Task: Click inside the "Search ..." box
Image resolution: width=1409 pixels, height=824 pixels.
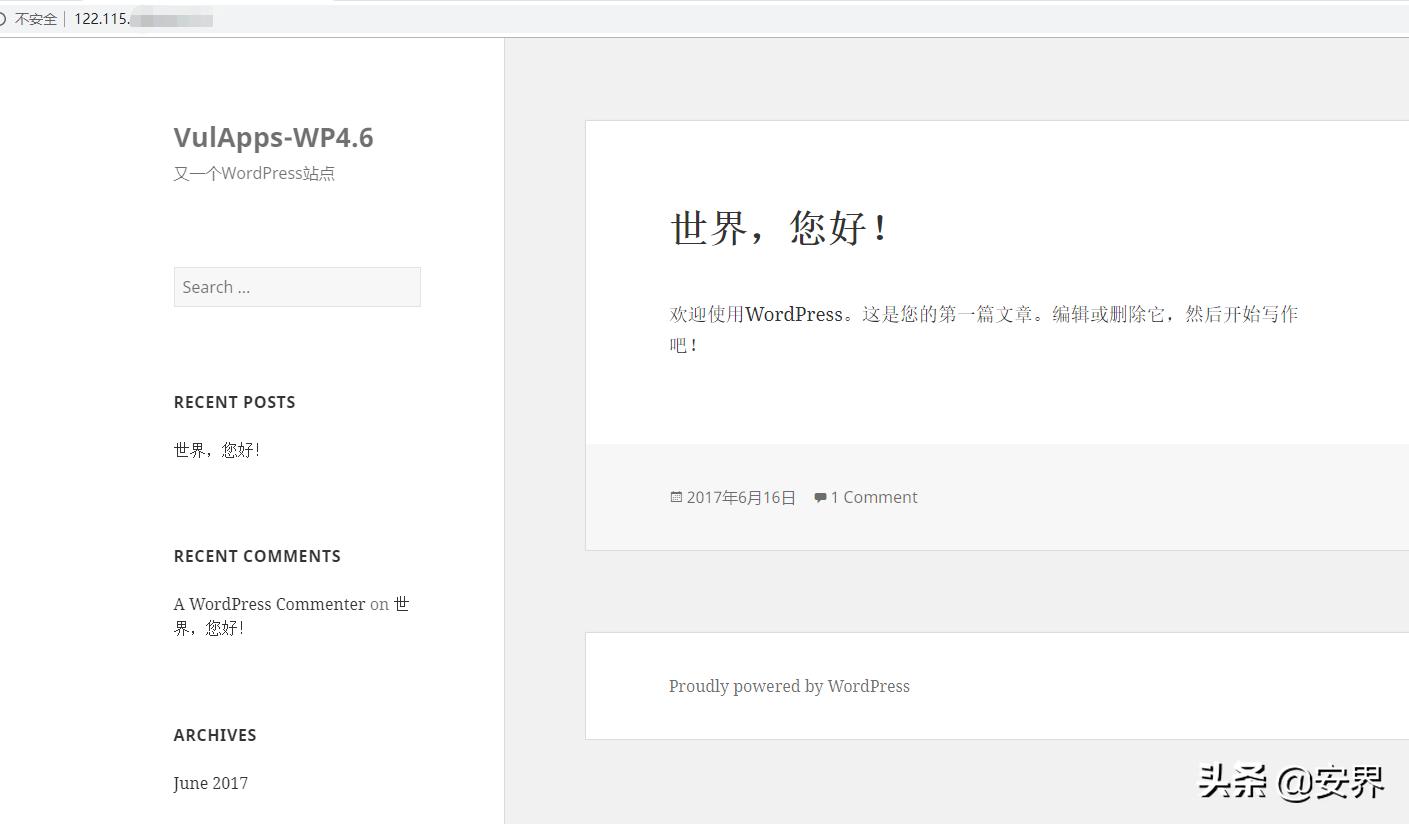Action: 296,287
